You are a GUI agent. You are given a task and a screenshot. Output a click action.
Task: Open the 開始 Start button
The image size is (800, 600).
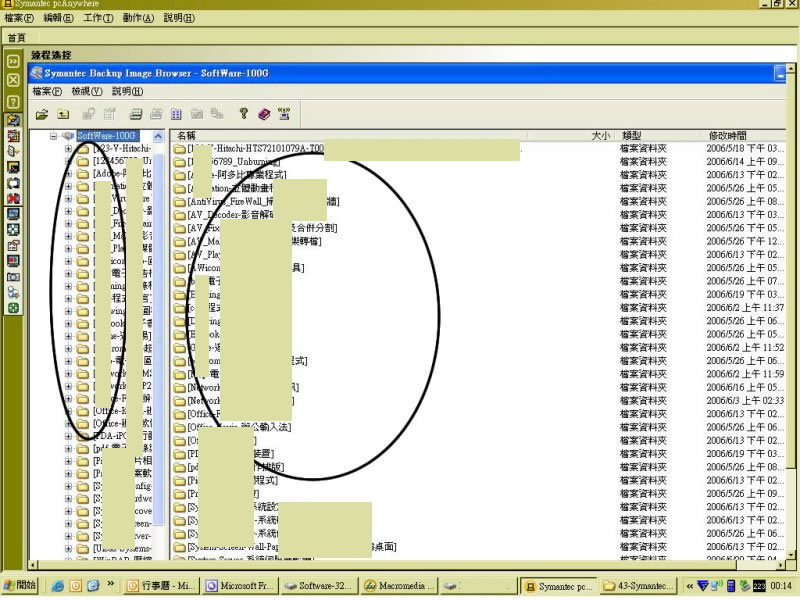coord(20,585)
